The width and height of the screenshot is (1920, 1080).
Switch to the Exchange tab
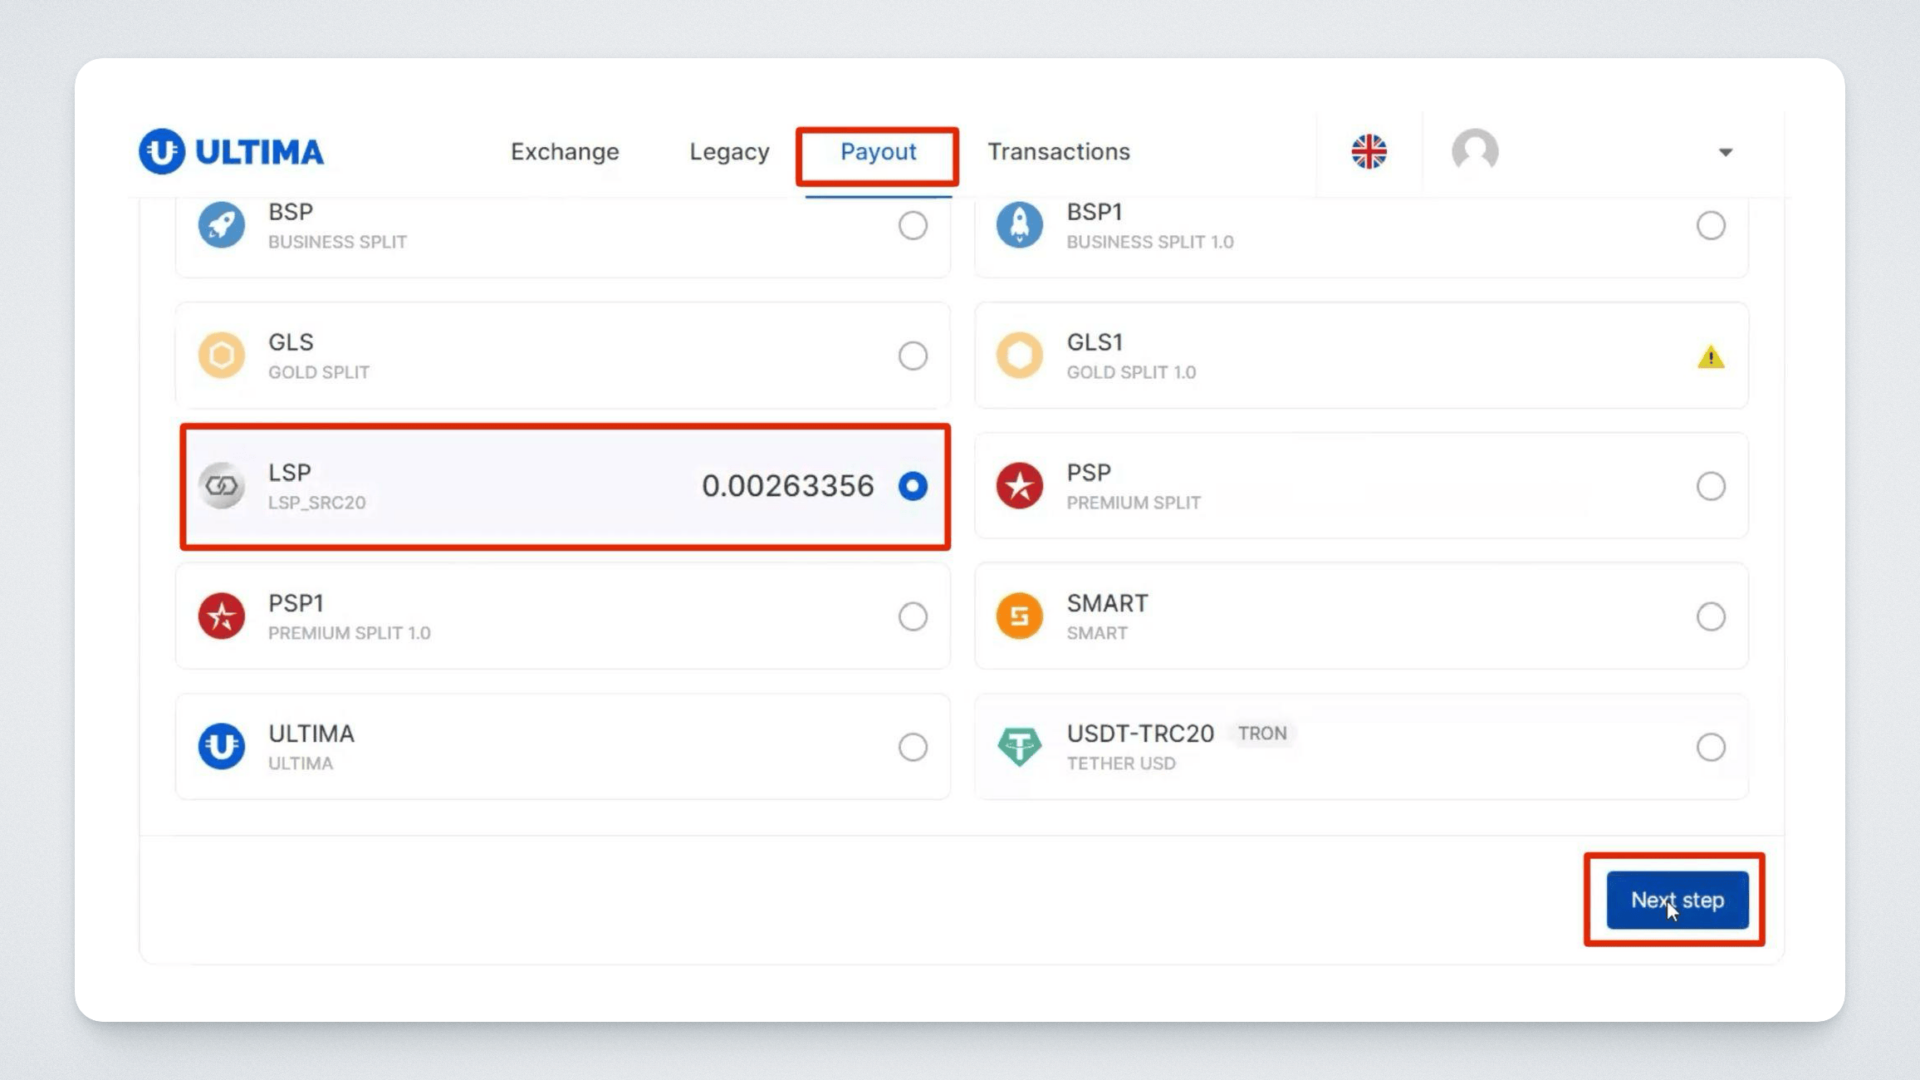click(x=564, y=152)
